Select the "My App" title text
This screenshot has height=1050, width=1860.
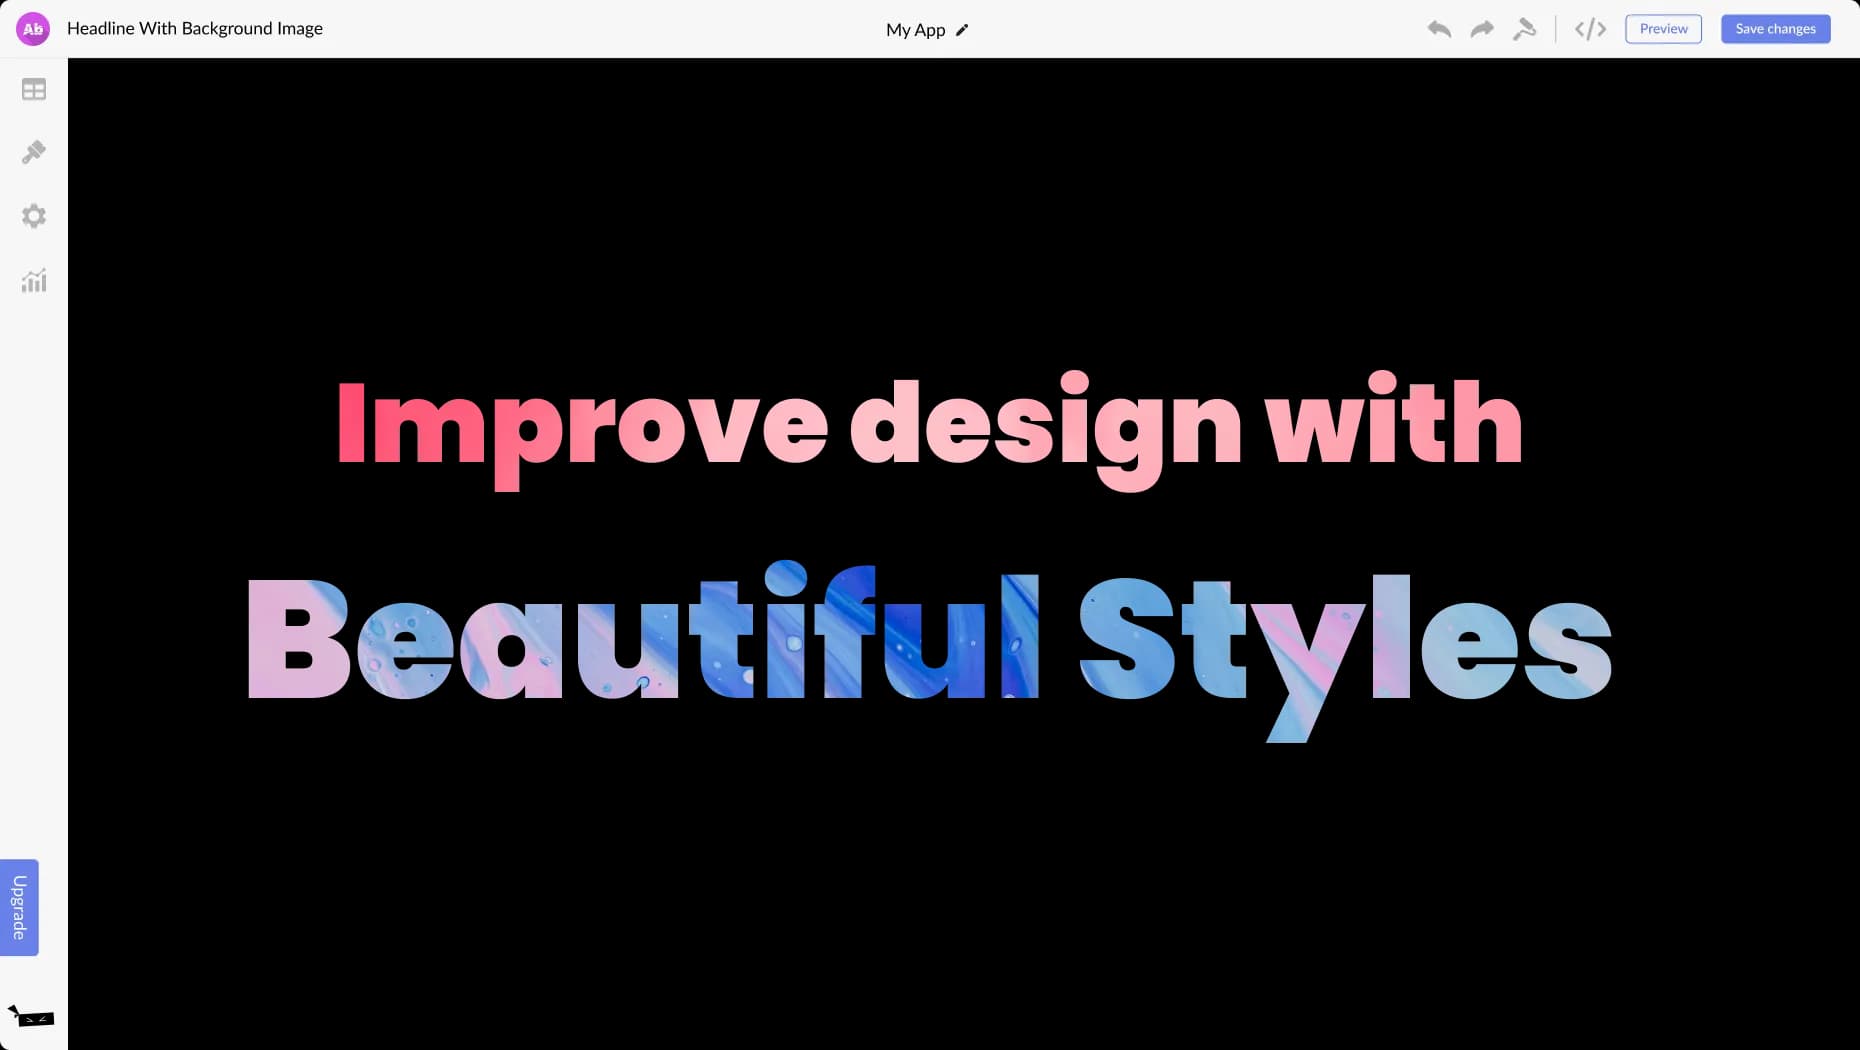coord(915,30)
